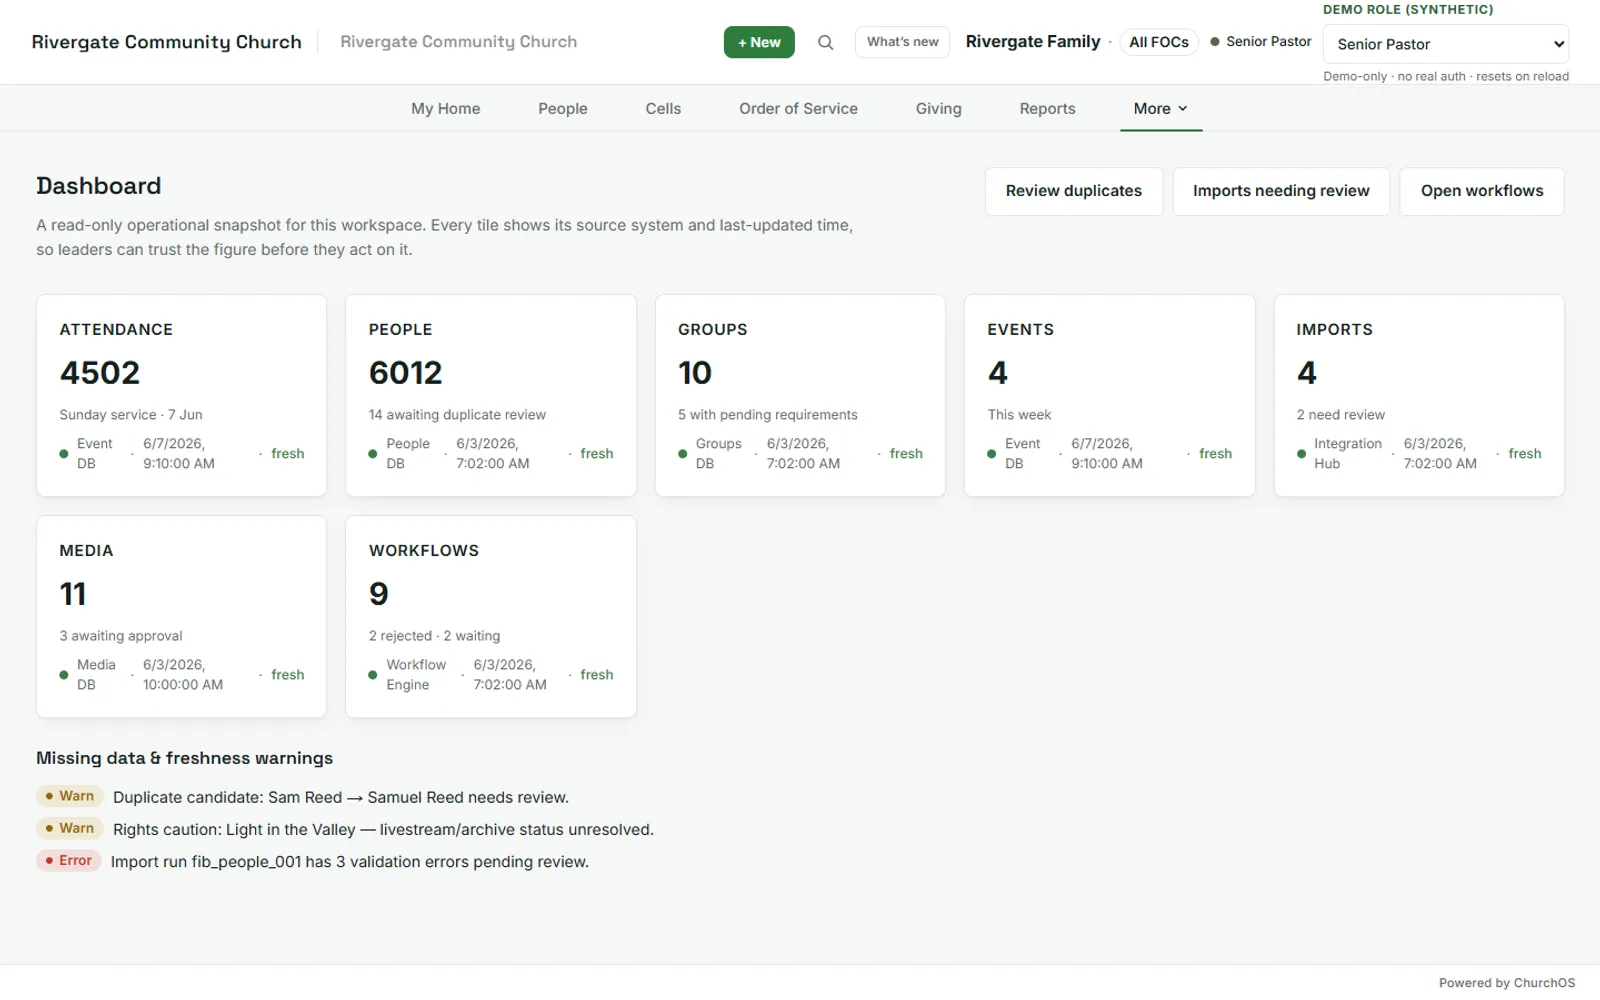
Task: Click the search magnifier icon
Action: 825,42
